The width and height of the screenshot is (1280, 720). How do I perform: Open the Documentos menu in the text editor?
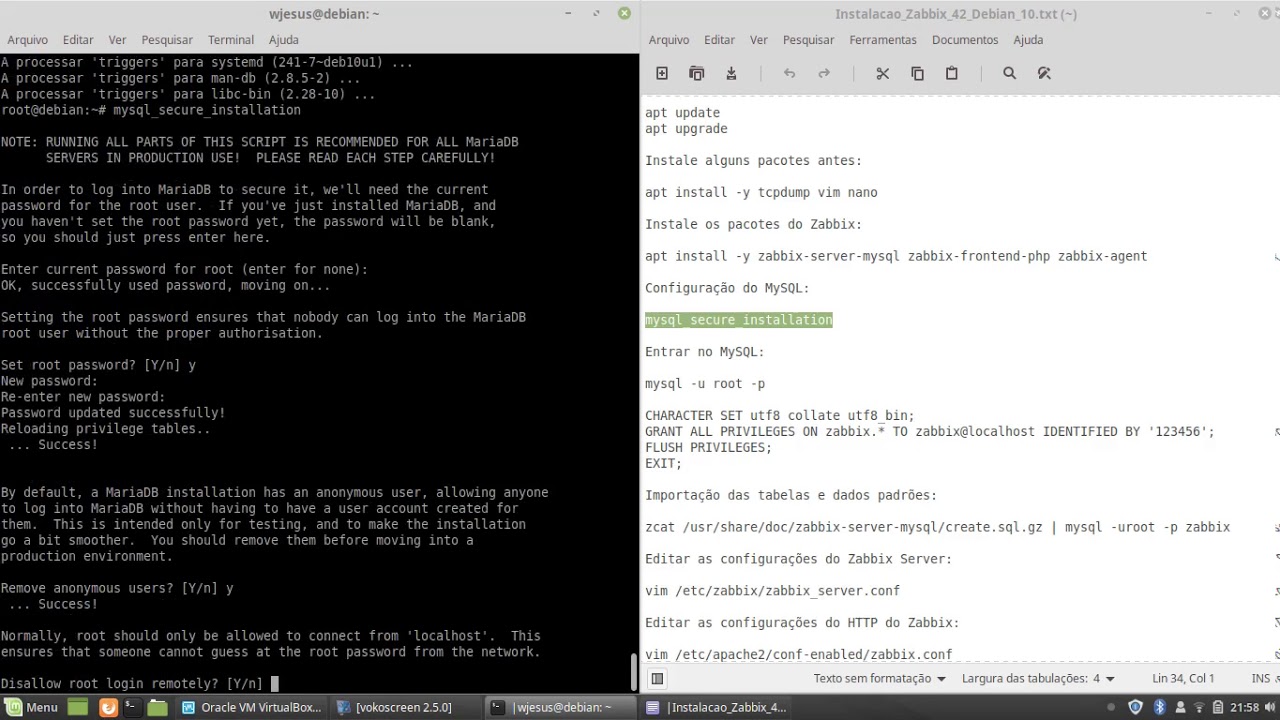(x=965, y=40)
